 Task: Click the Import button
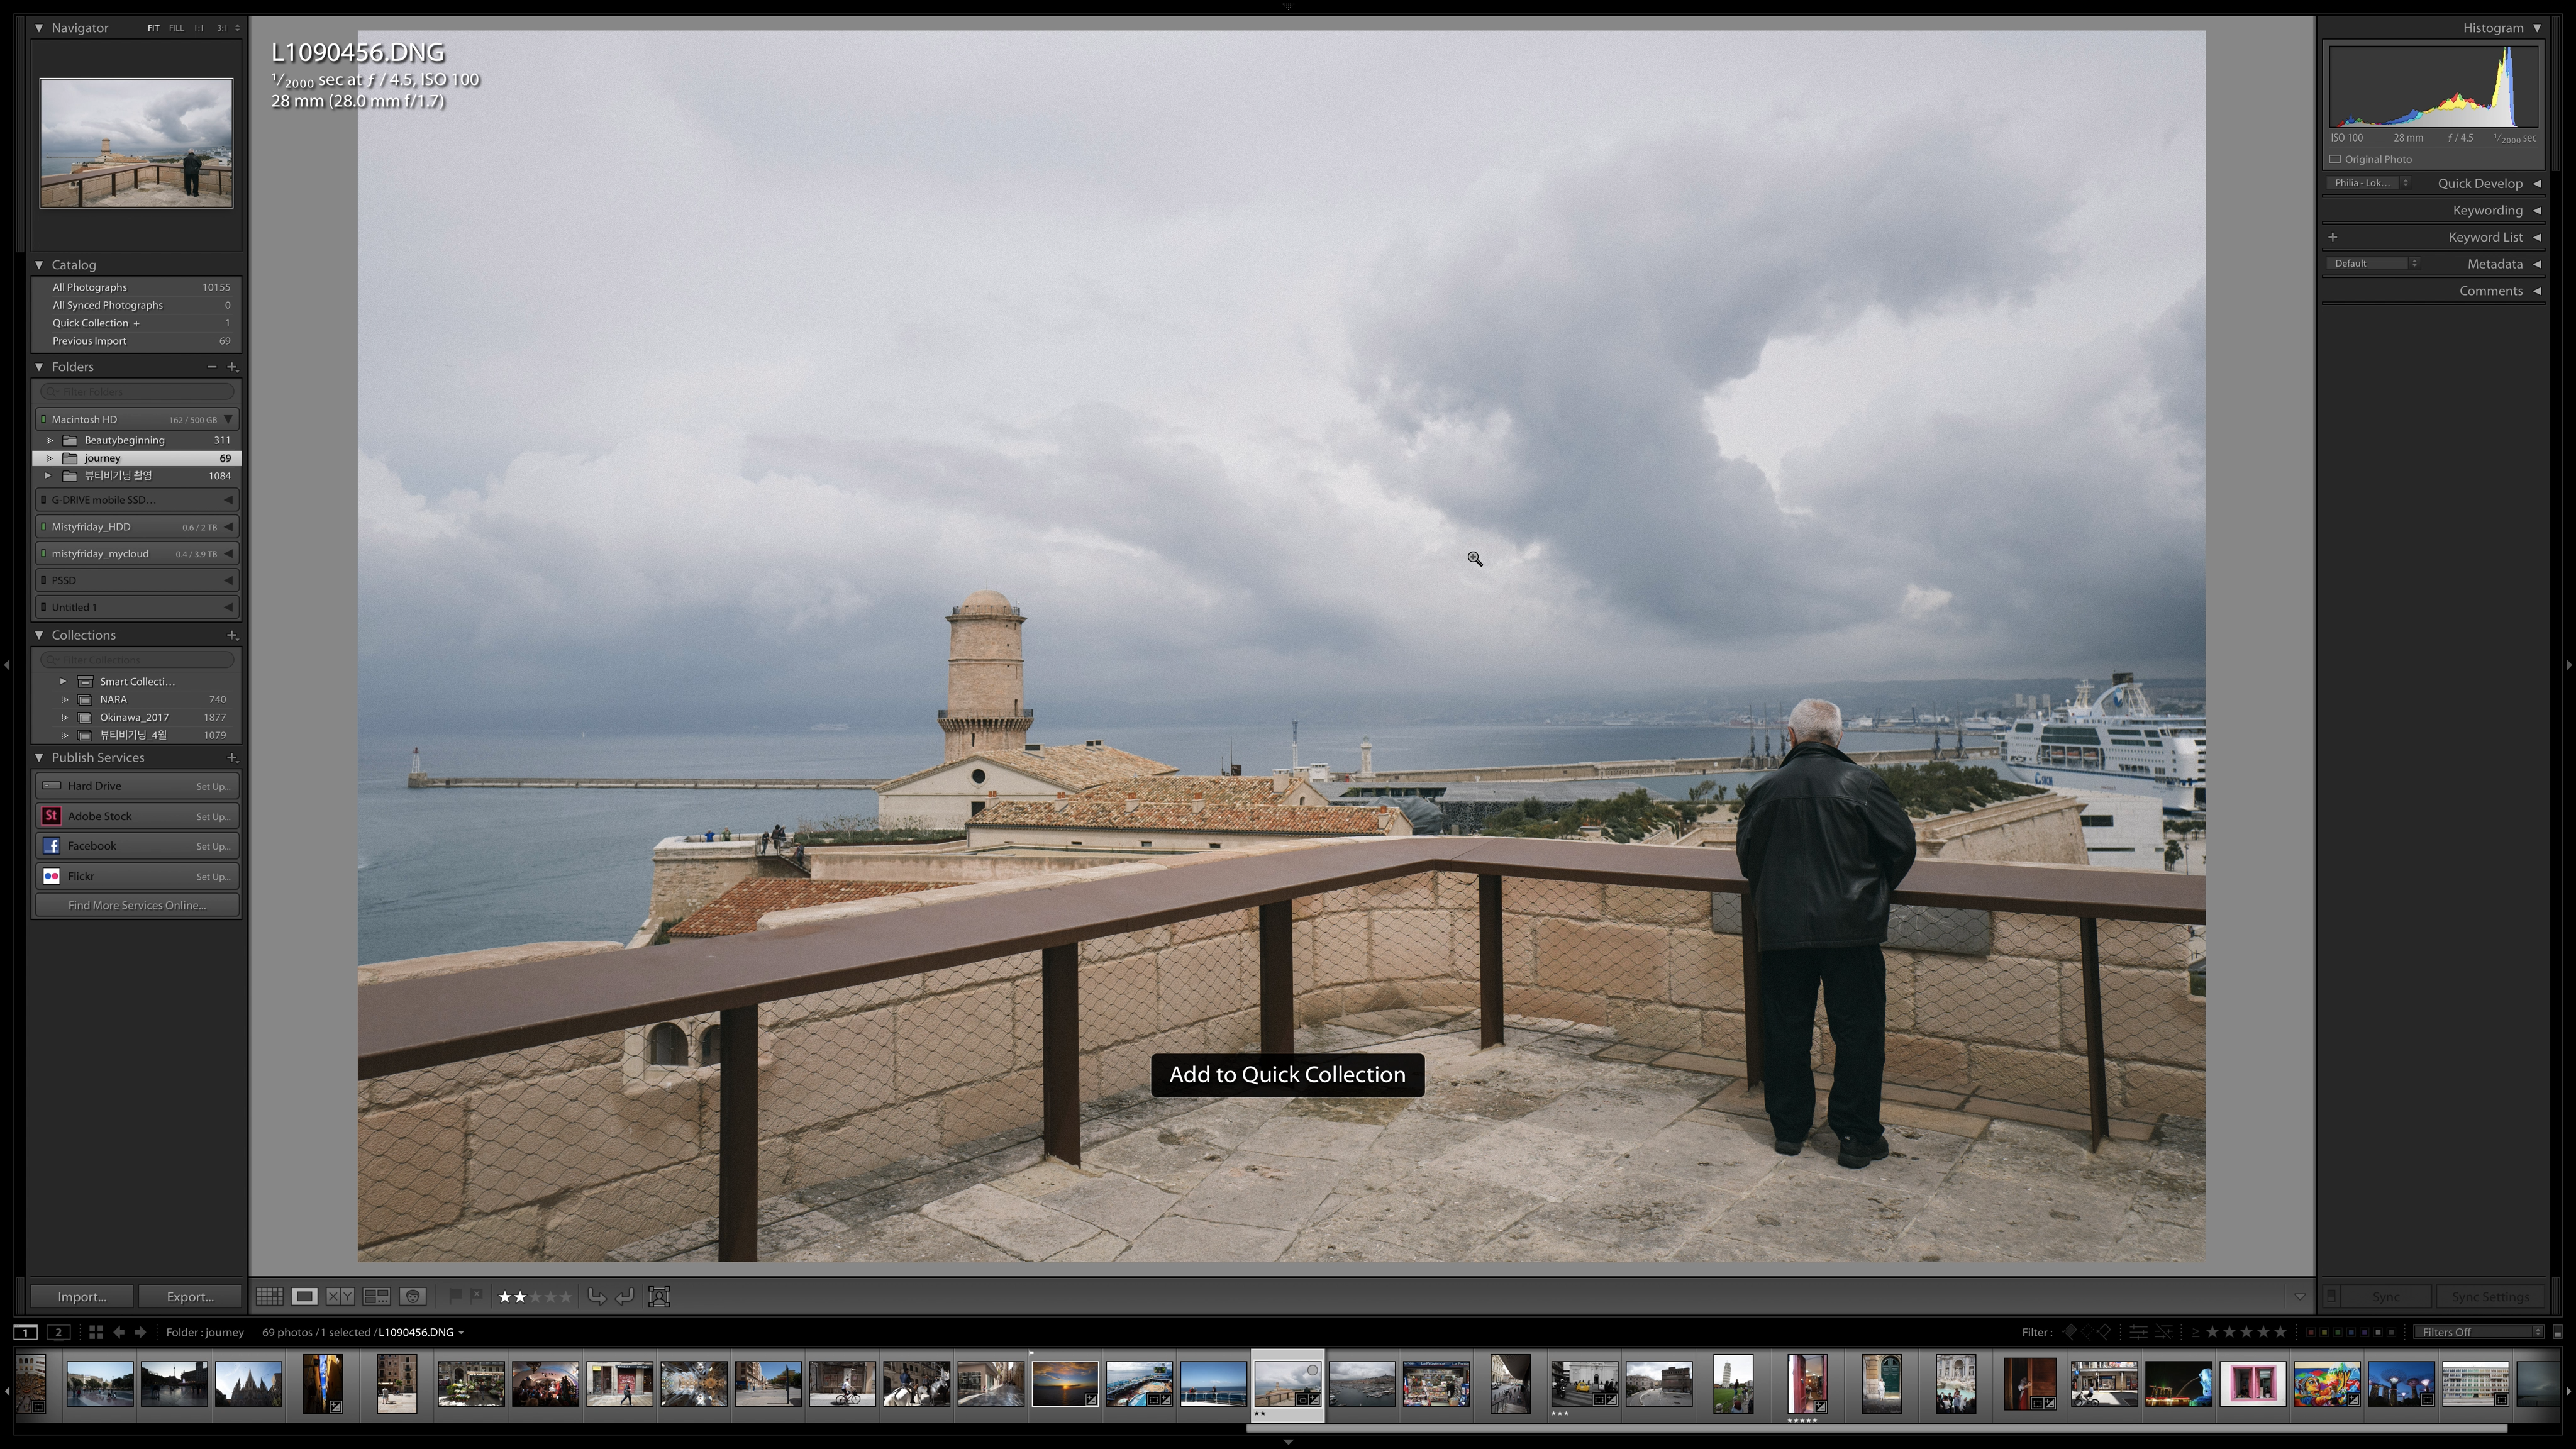[82, 1297]
